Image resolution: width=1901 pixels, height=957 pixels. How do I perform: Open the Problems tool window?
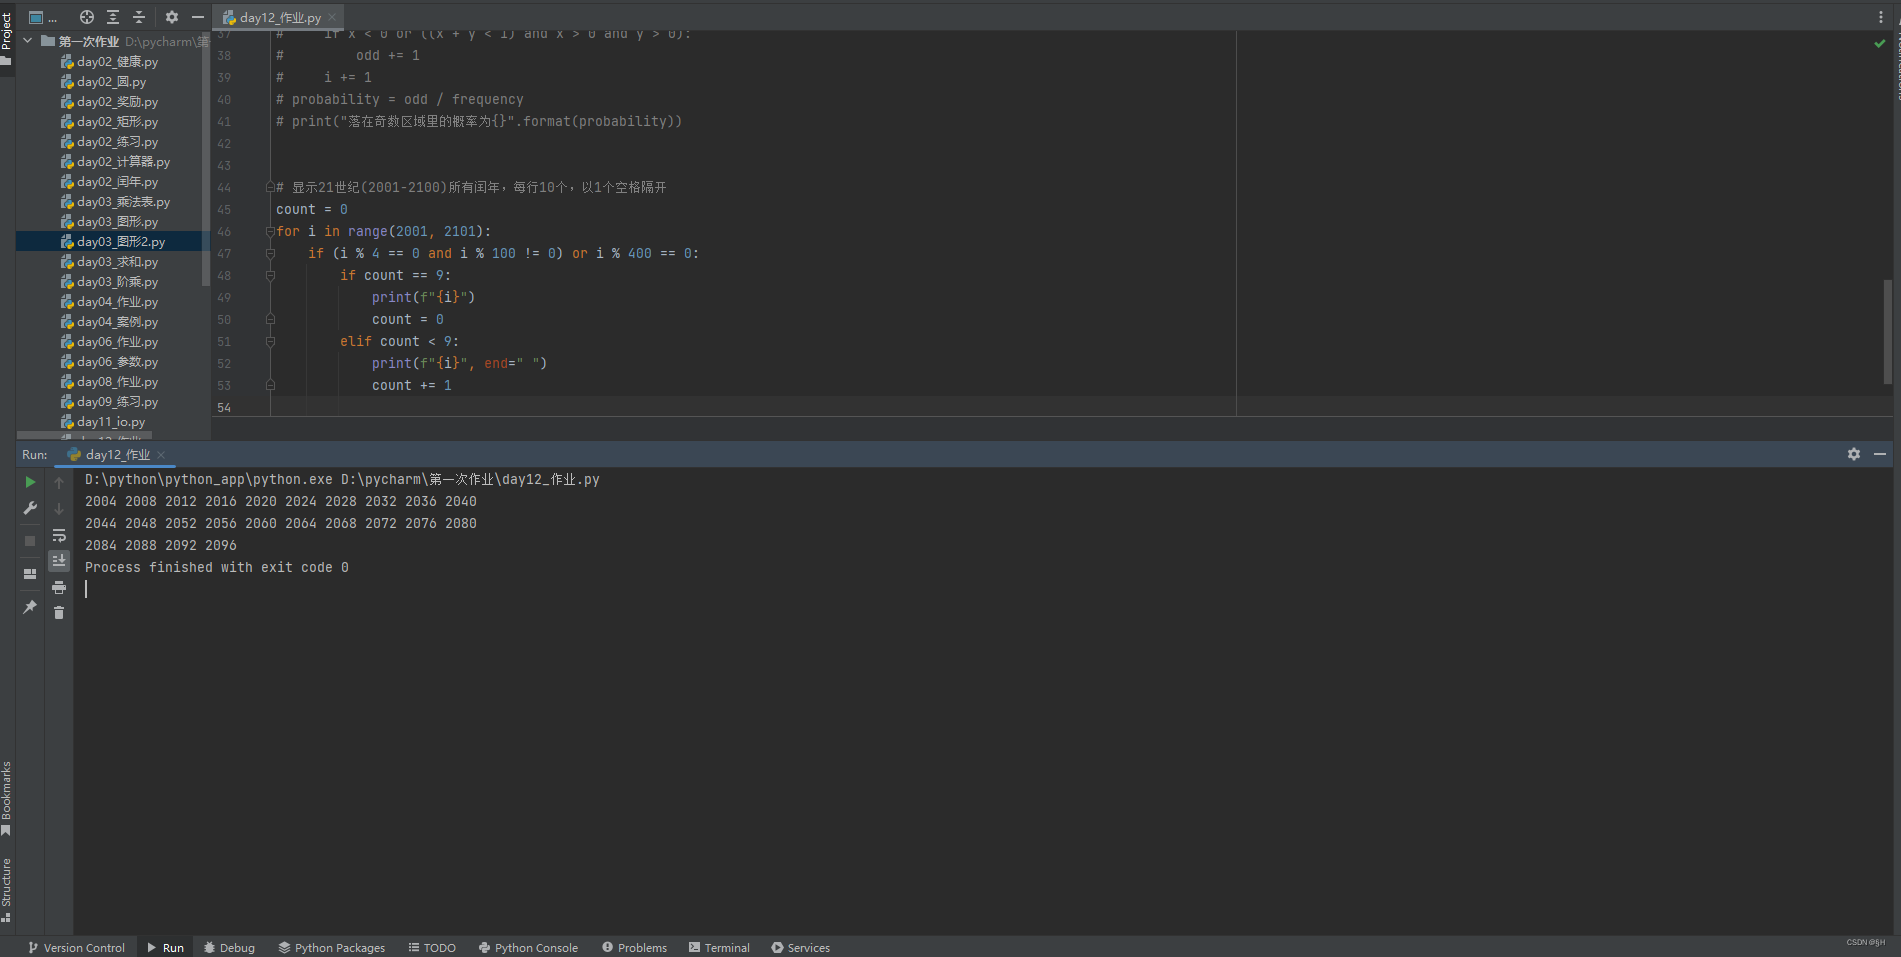click(x=634, y=947)
